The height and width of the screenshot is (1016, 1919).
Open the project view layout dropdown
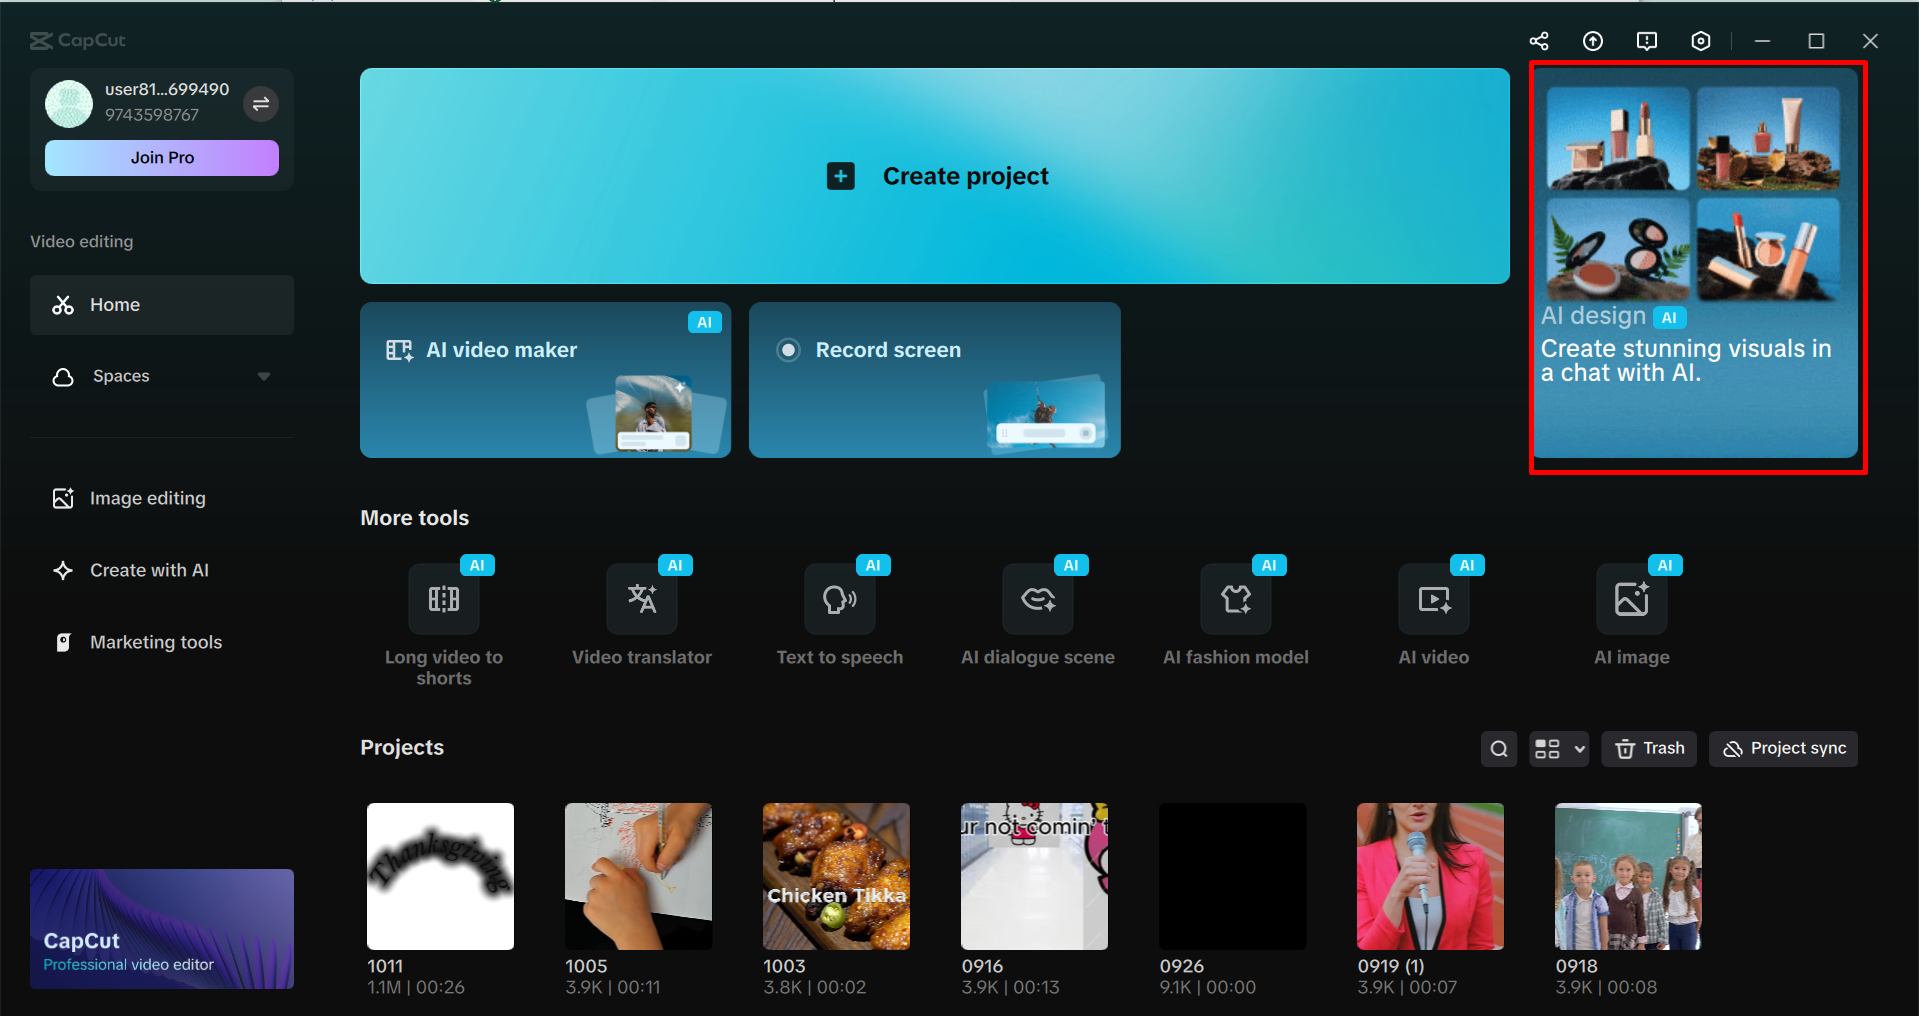point(1558,748)
